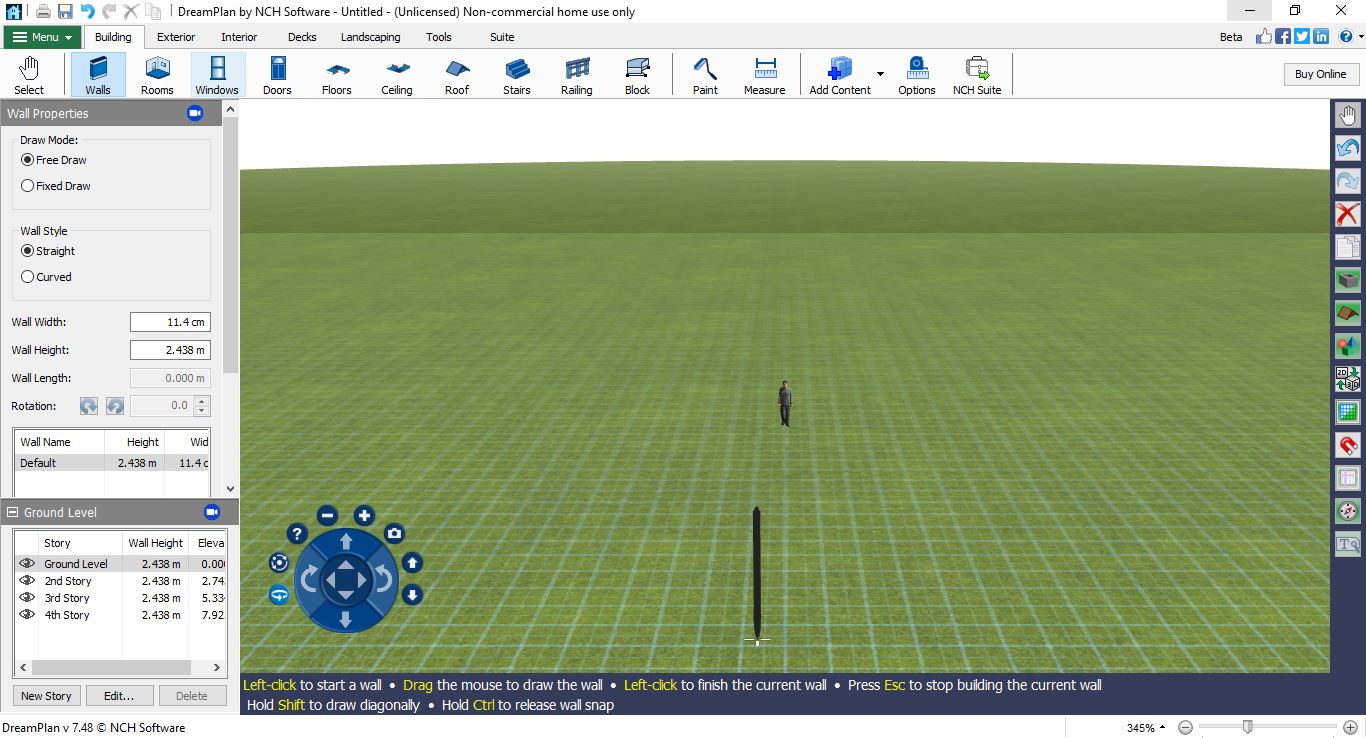Open the Decks tab
This screenshot has width=1366, height=738.
pos(302,37)
